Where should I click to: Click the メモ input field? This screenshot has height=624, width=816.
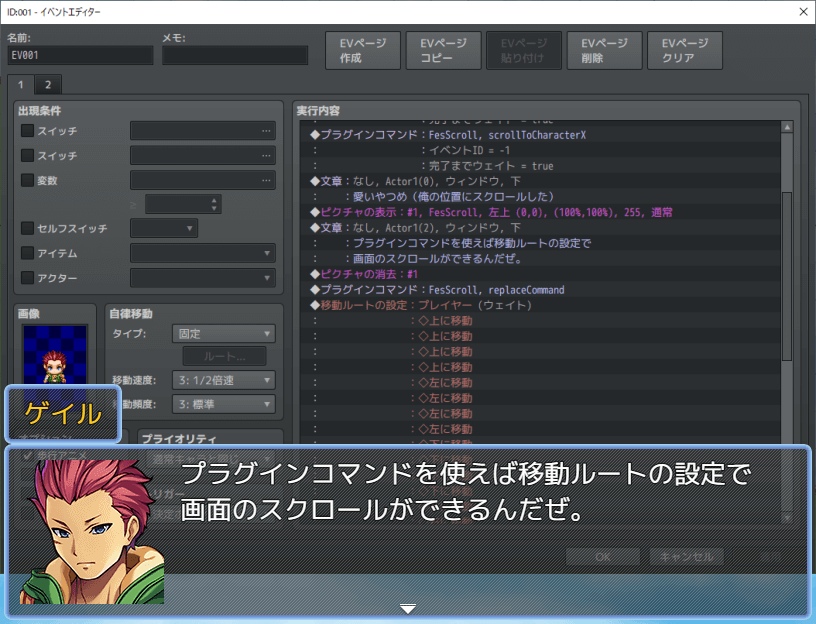pos(235,55)
